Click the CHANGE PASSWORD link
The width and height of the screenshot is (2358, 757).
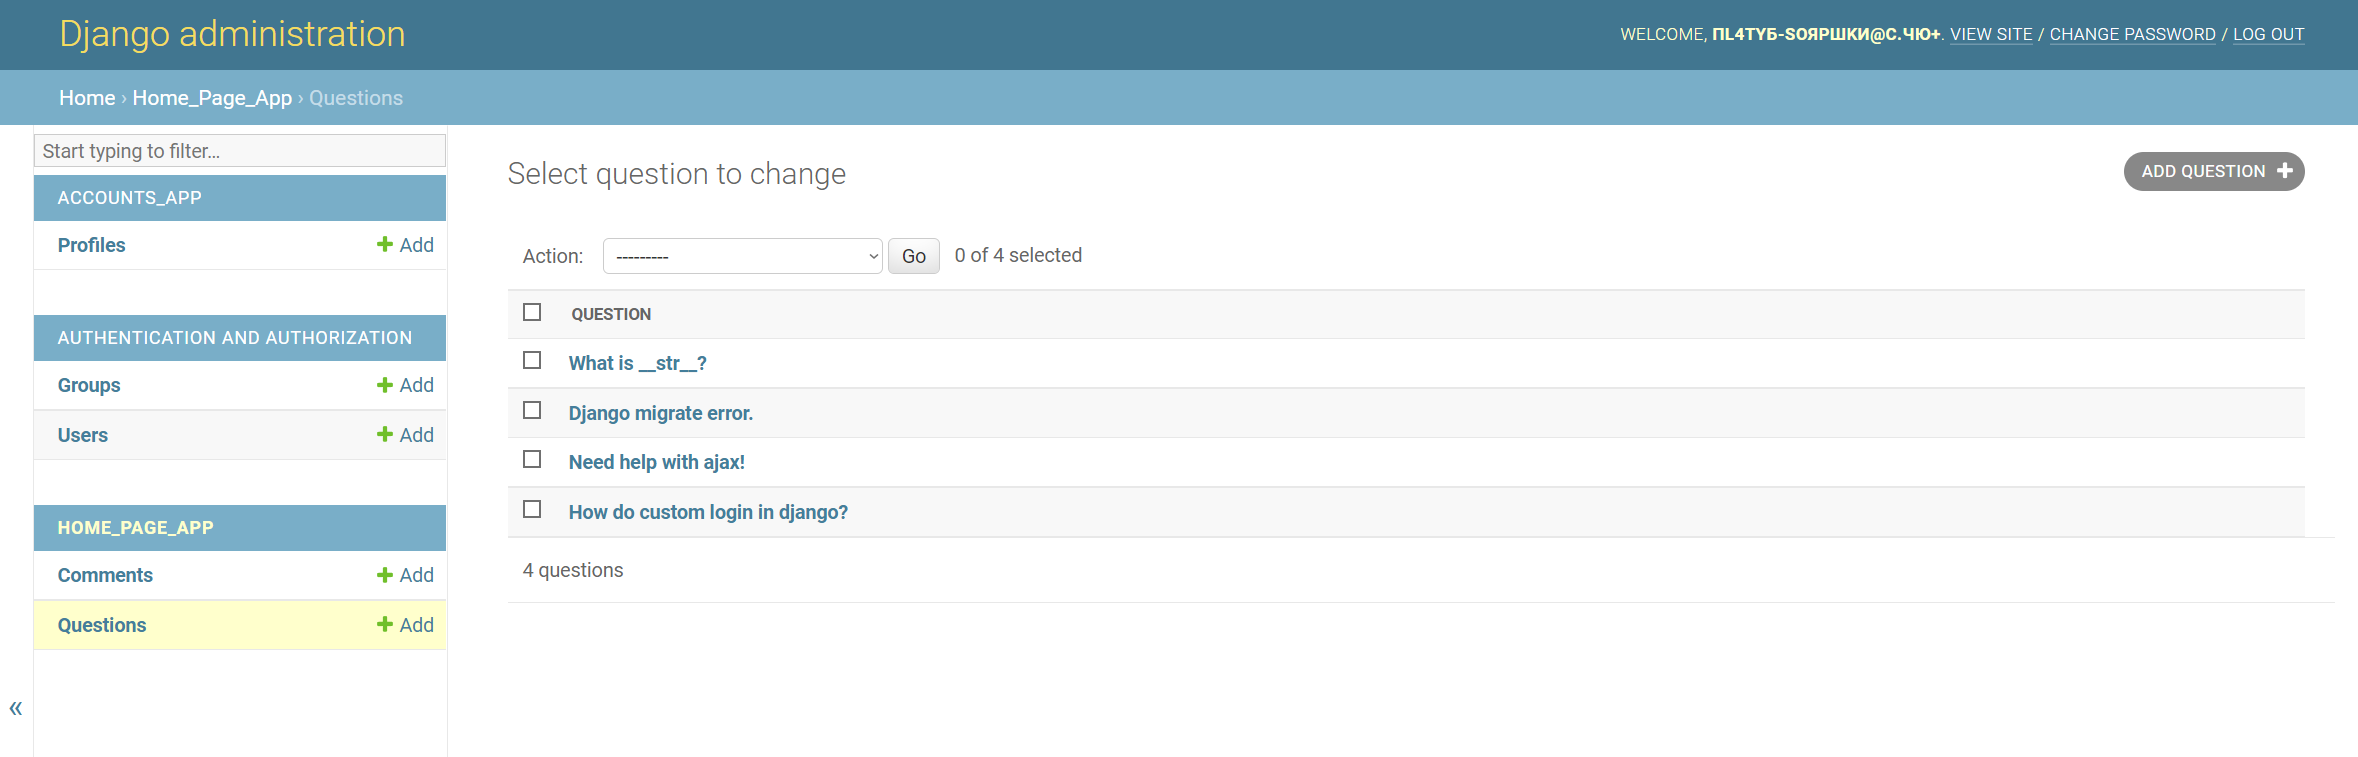click(x=2132, y=34)
